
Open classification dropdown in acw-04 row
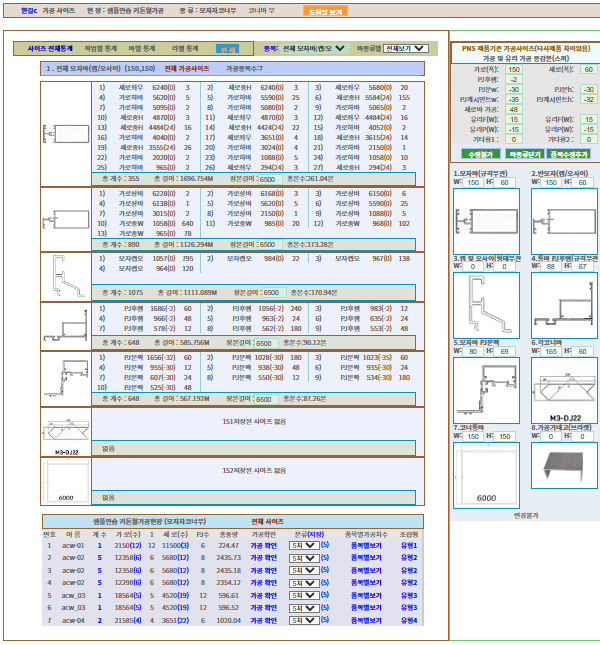304,620
